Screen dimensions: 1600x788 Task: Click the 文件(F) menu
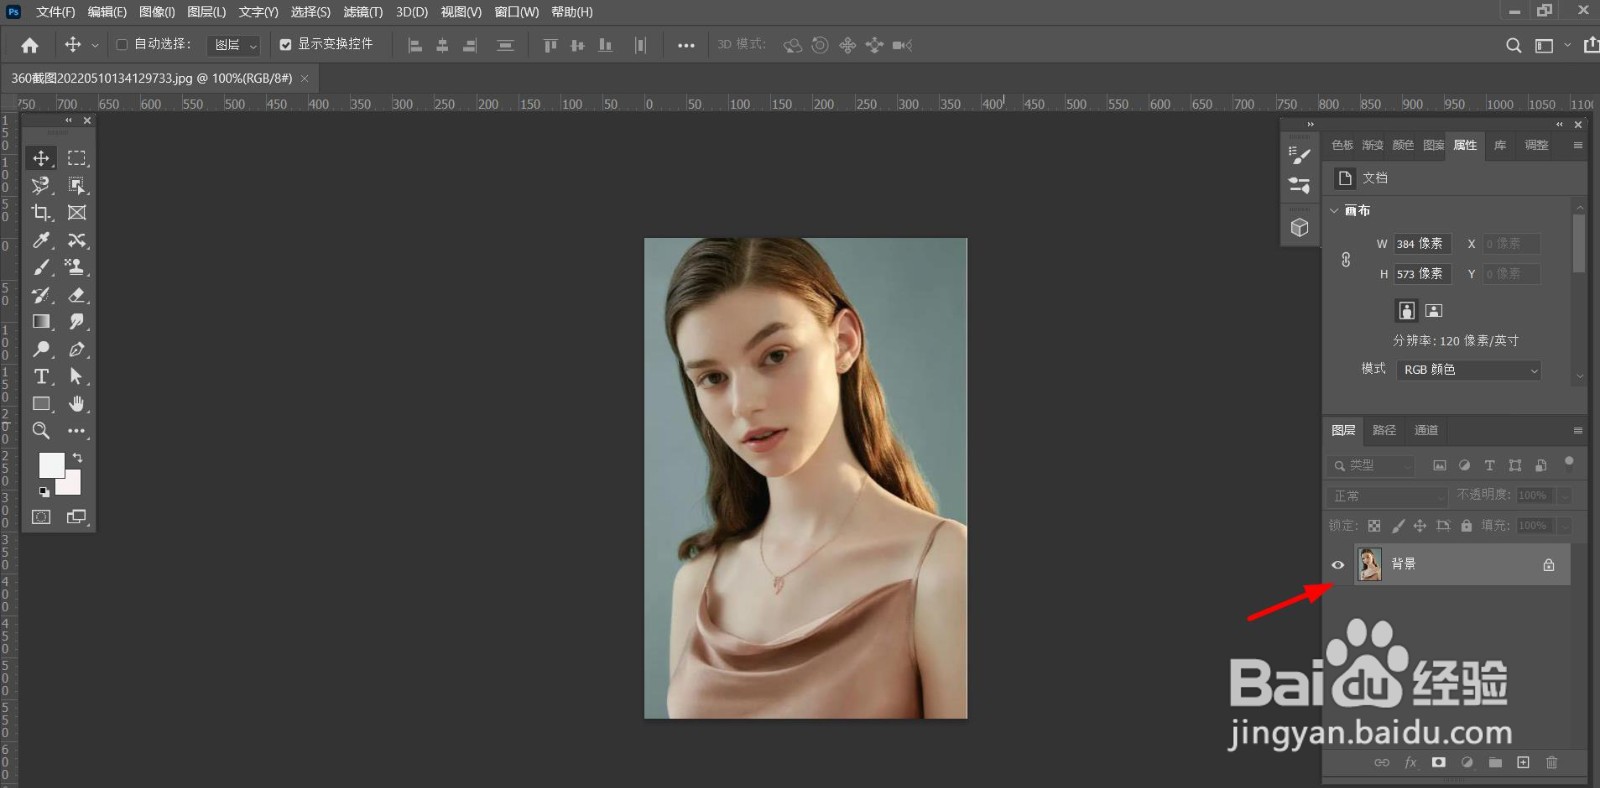point(55,12)
